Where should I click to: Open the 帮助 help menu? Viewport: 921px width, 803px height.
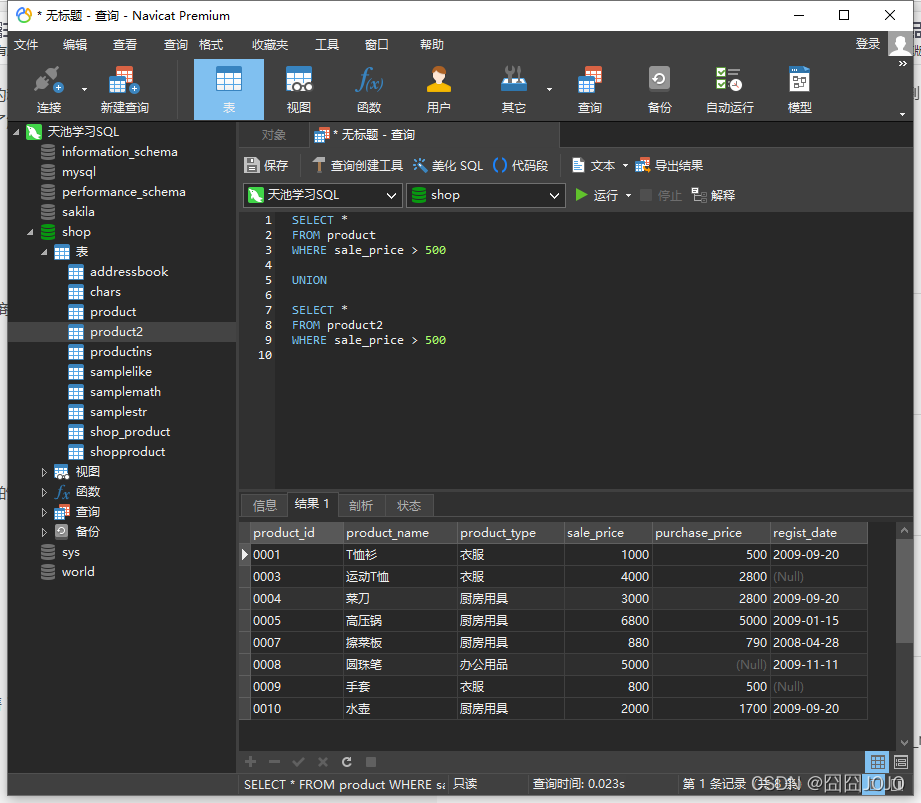pyautogui.click(x=432, y=45)
